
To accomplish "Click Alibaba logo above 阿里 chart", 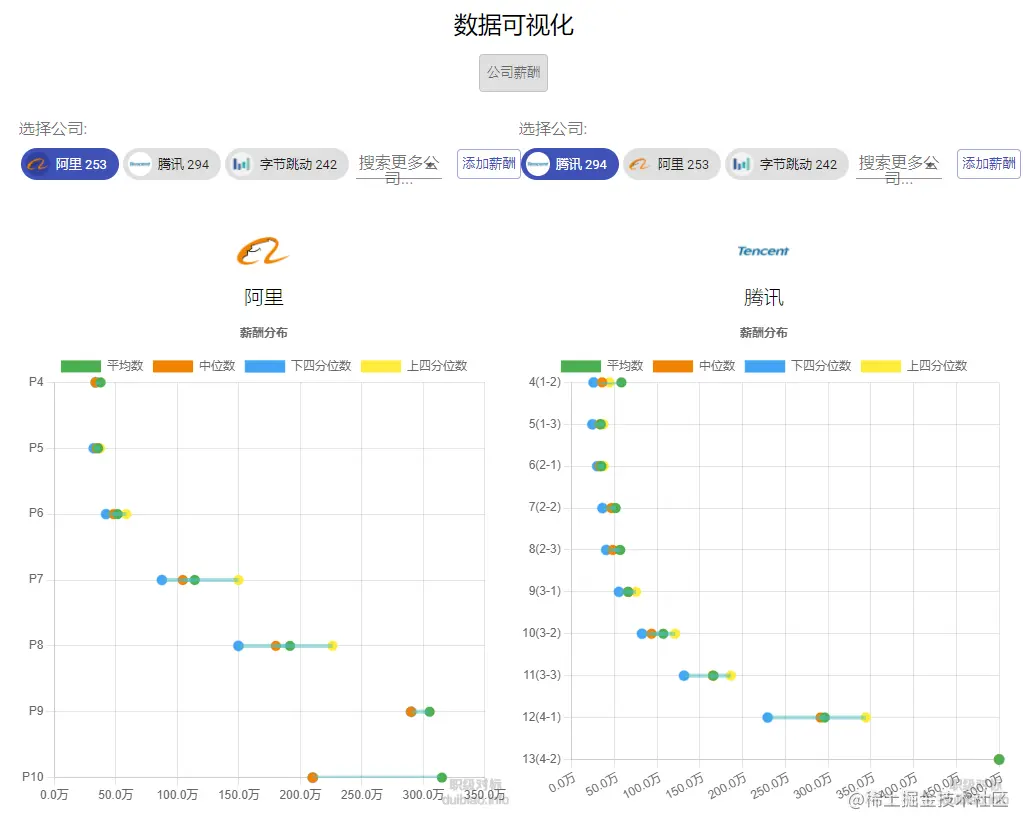I will [263, 251].
